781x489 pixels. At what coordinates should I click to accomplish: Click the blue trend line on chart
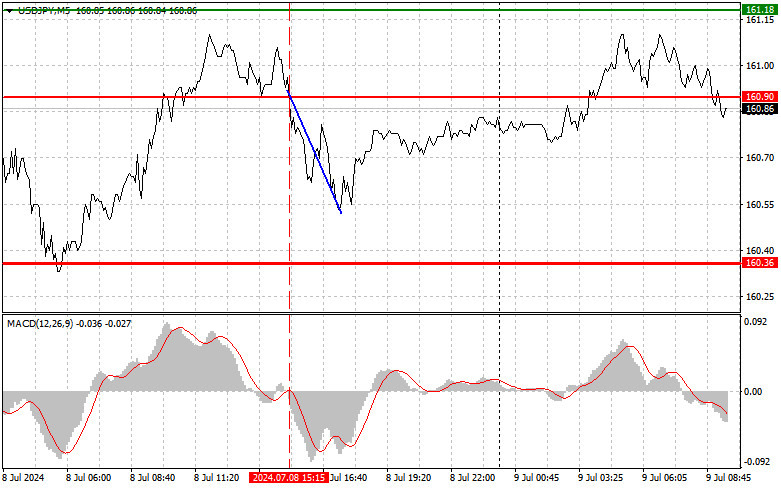tap(315, 153)
